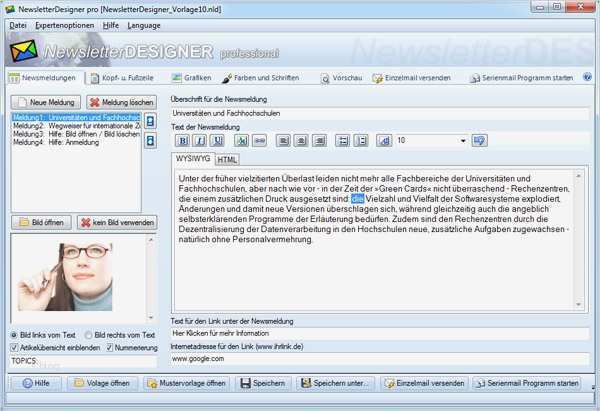The width and height of the screenshot is (600, 411).
Task: Click the Speichern button
Action: pos(263,383)
